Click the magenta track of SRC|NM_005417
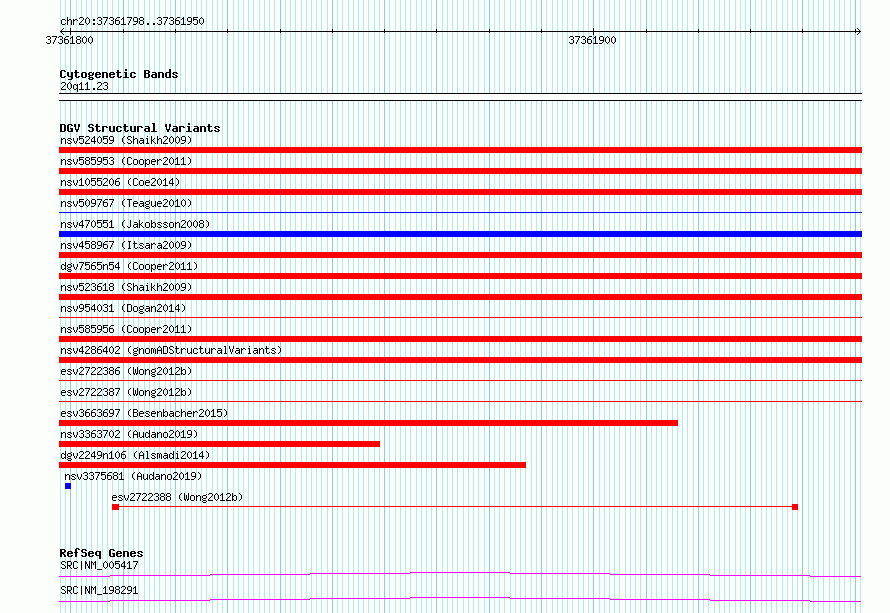The height and width of the screenshot is (613, 890). (x=460, y=574)
